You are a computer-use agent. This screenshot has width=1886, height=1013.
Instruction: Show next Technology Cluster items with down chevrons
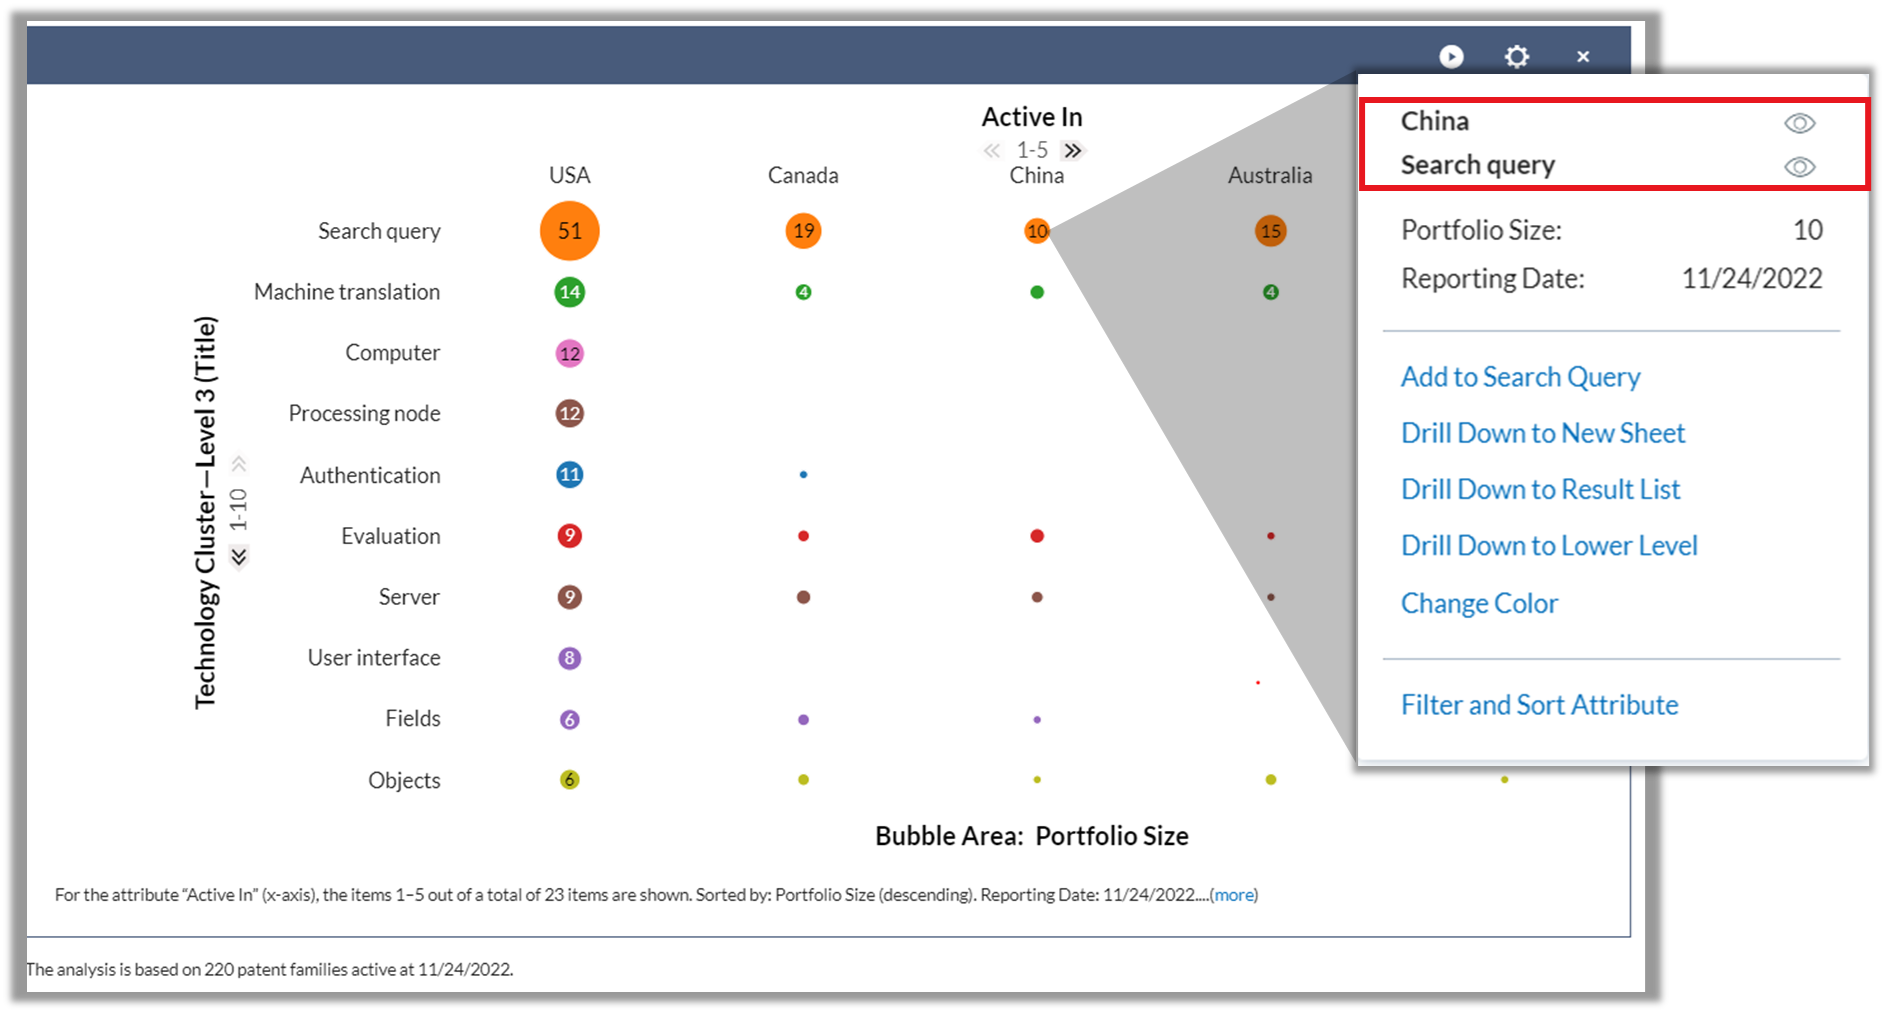coord(239,557)
